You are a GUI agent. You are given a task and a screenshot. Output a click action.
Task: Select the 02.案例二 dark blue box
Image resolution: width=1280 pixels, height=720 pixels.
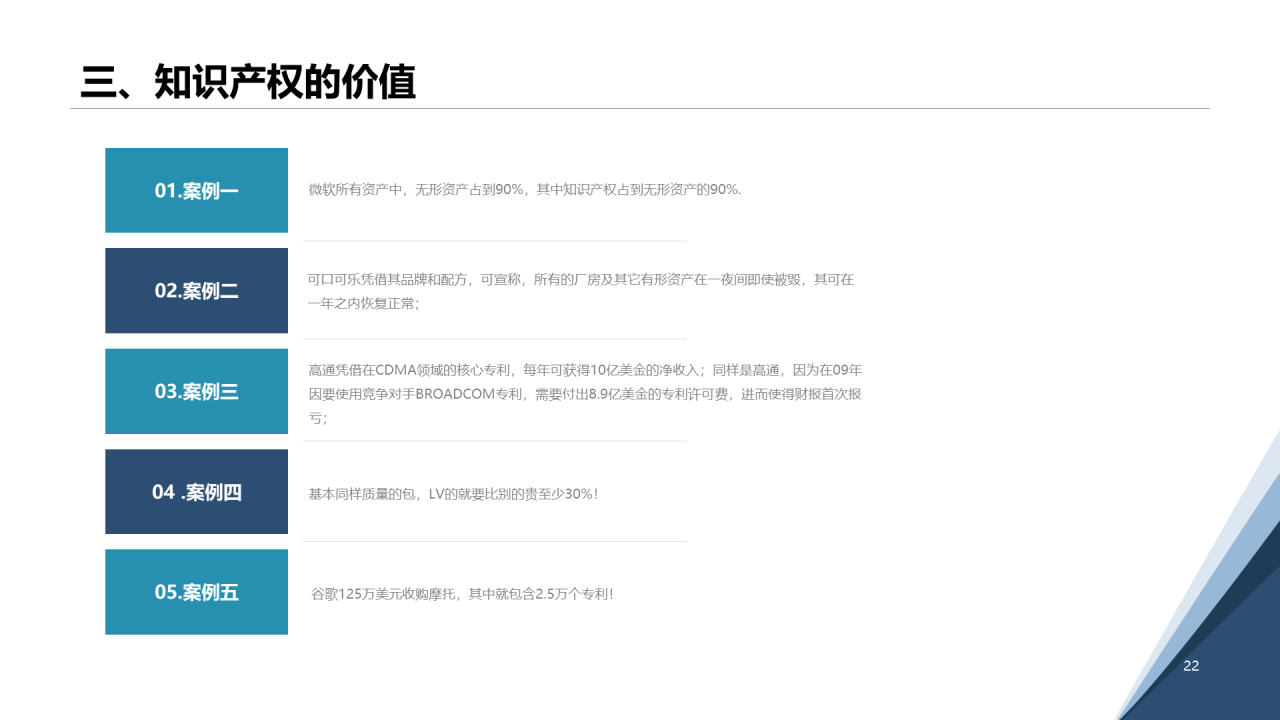pos(196,290)
